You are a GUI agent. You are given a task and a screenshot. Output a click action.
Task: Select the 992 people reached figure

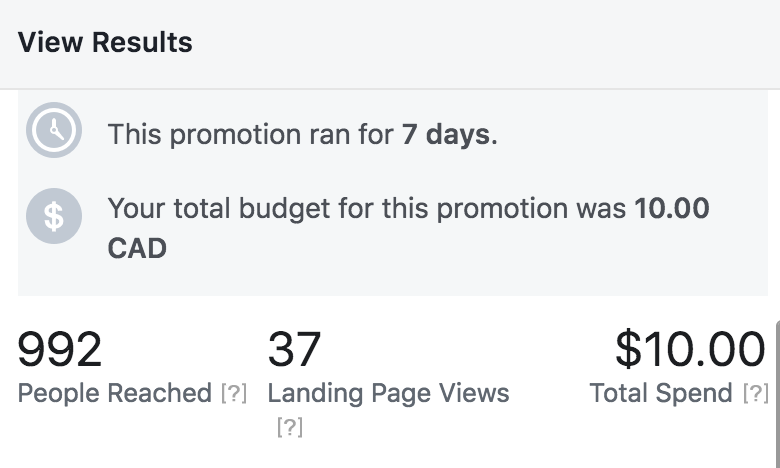[x=60, y=349]
